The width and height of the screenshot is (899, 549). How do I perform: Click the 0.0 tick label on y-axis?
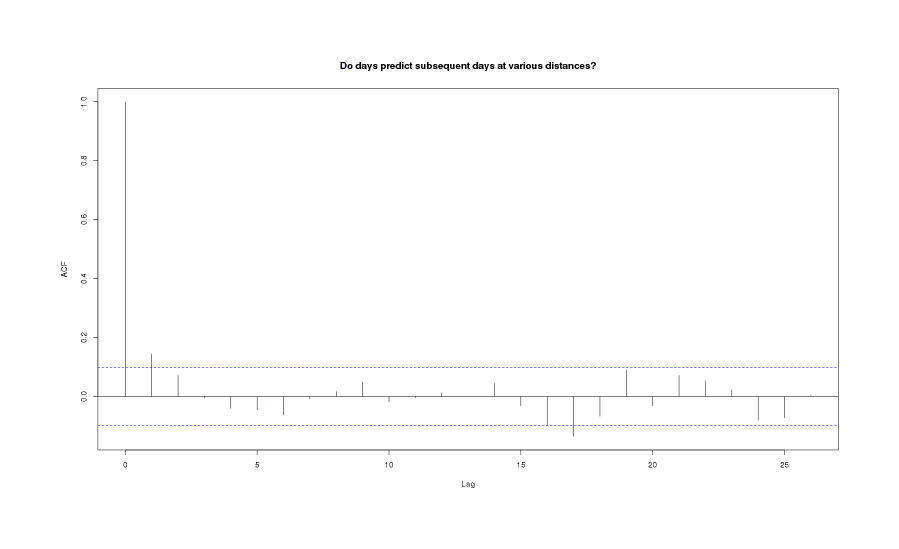click(83, 397)
